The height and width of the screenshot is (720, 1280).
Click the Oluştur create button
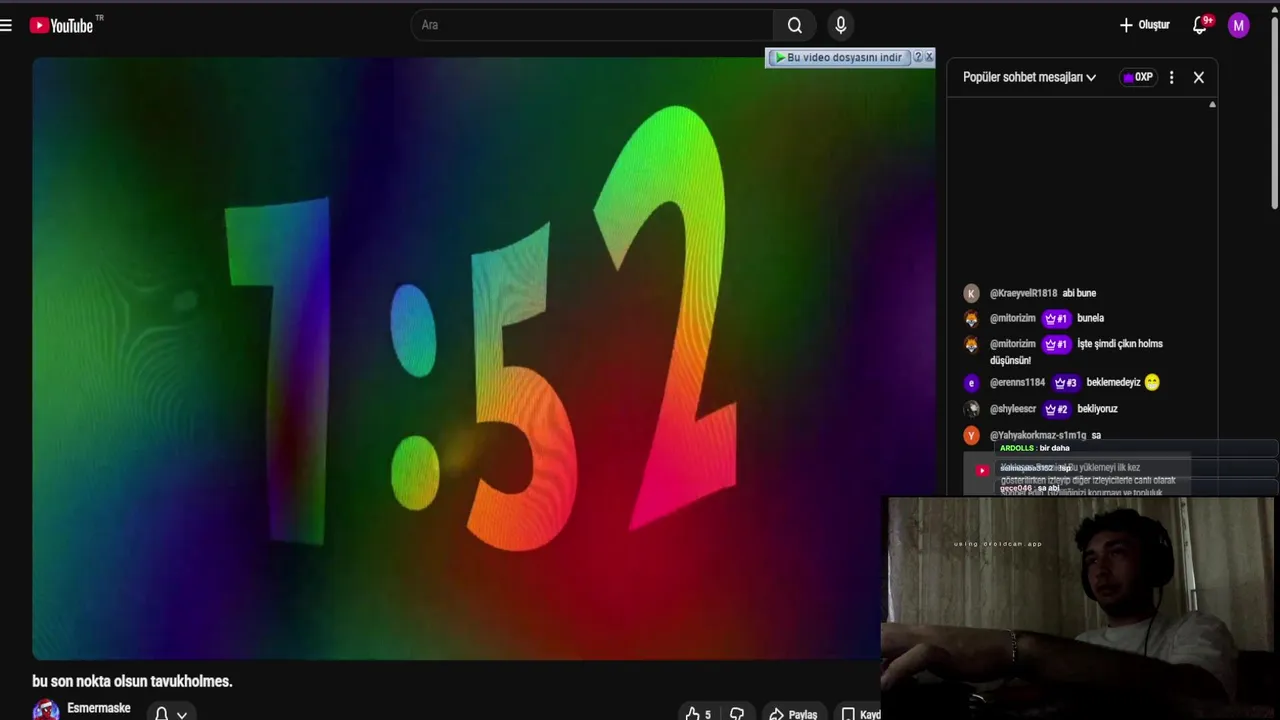point(1144,25)
